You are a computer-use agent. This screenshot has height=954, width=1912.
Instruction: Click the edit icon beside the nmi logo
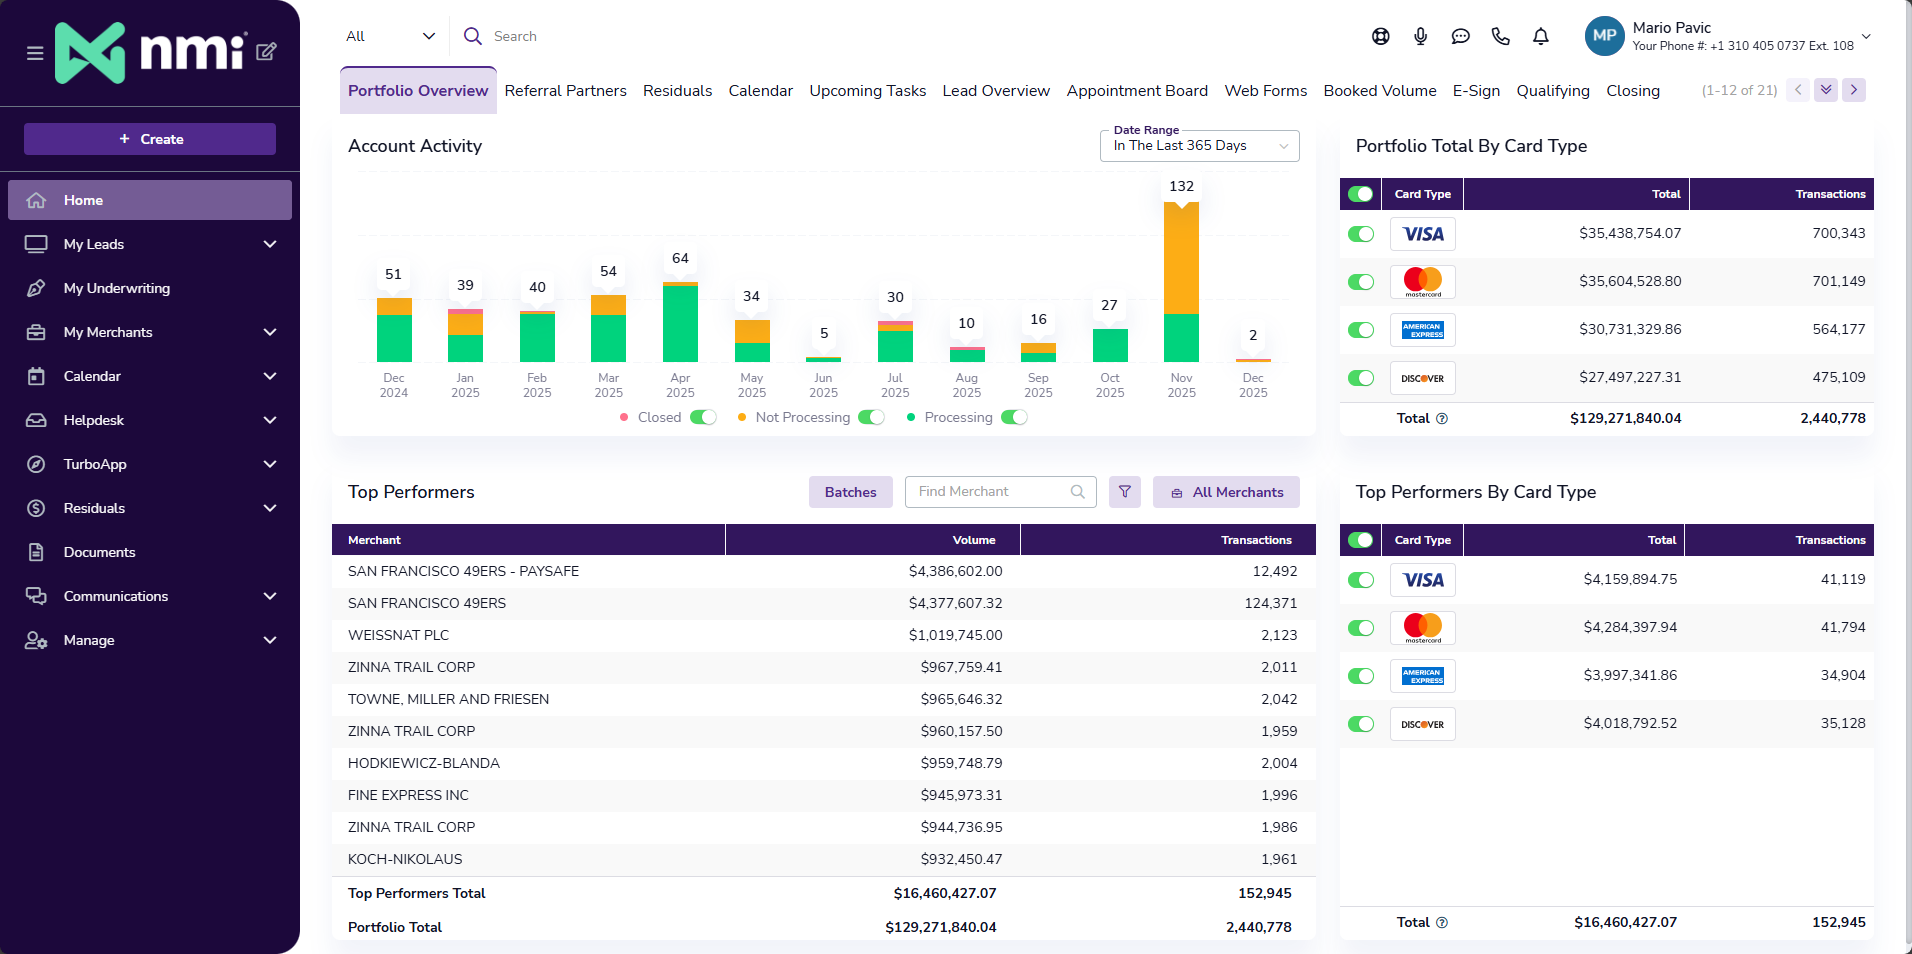point(266,51)
